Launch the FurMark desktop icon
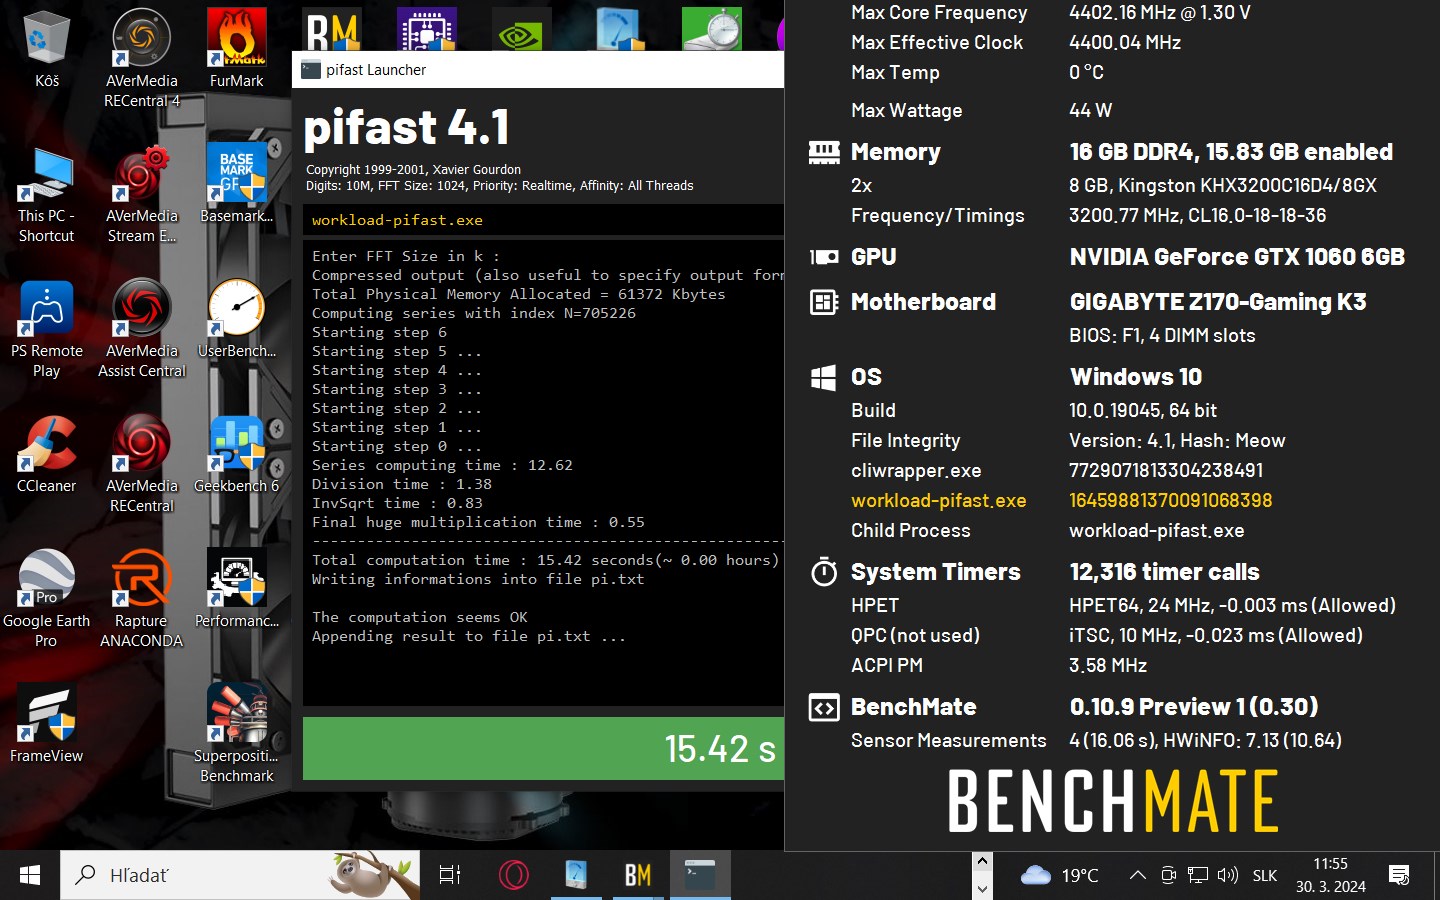 point(237,48)
